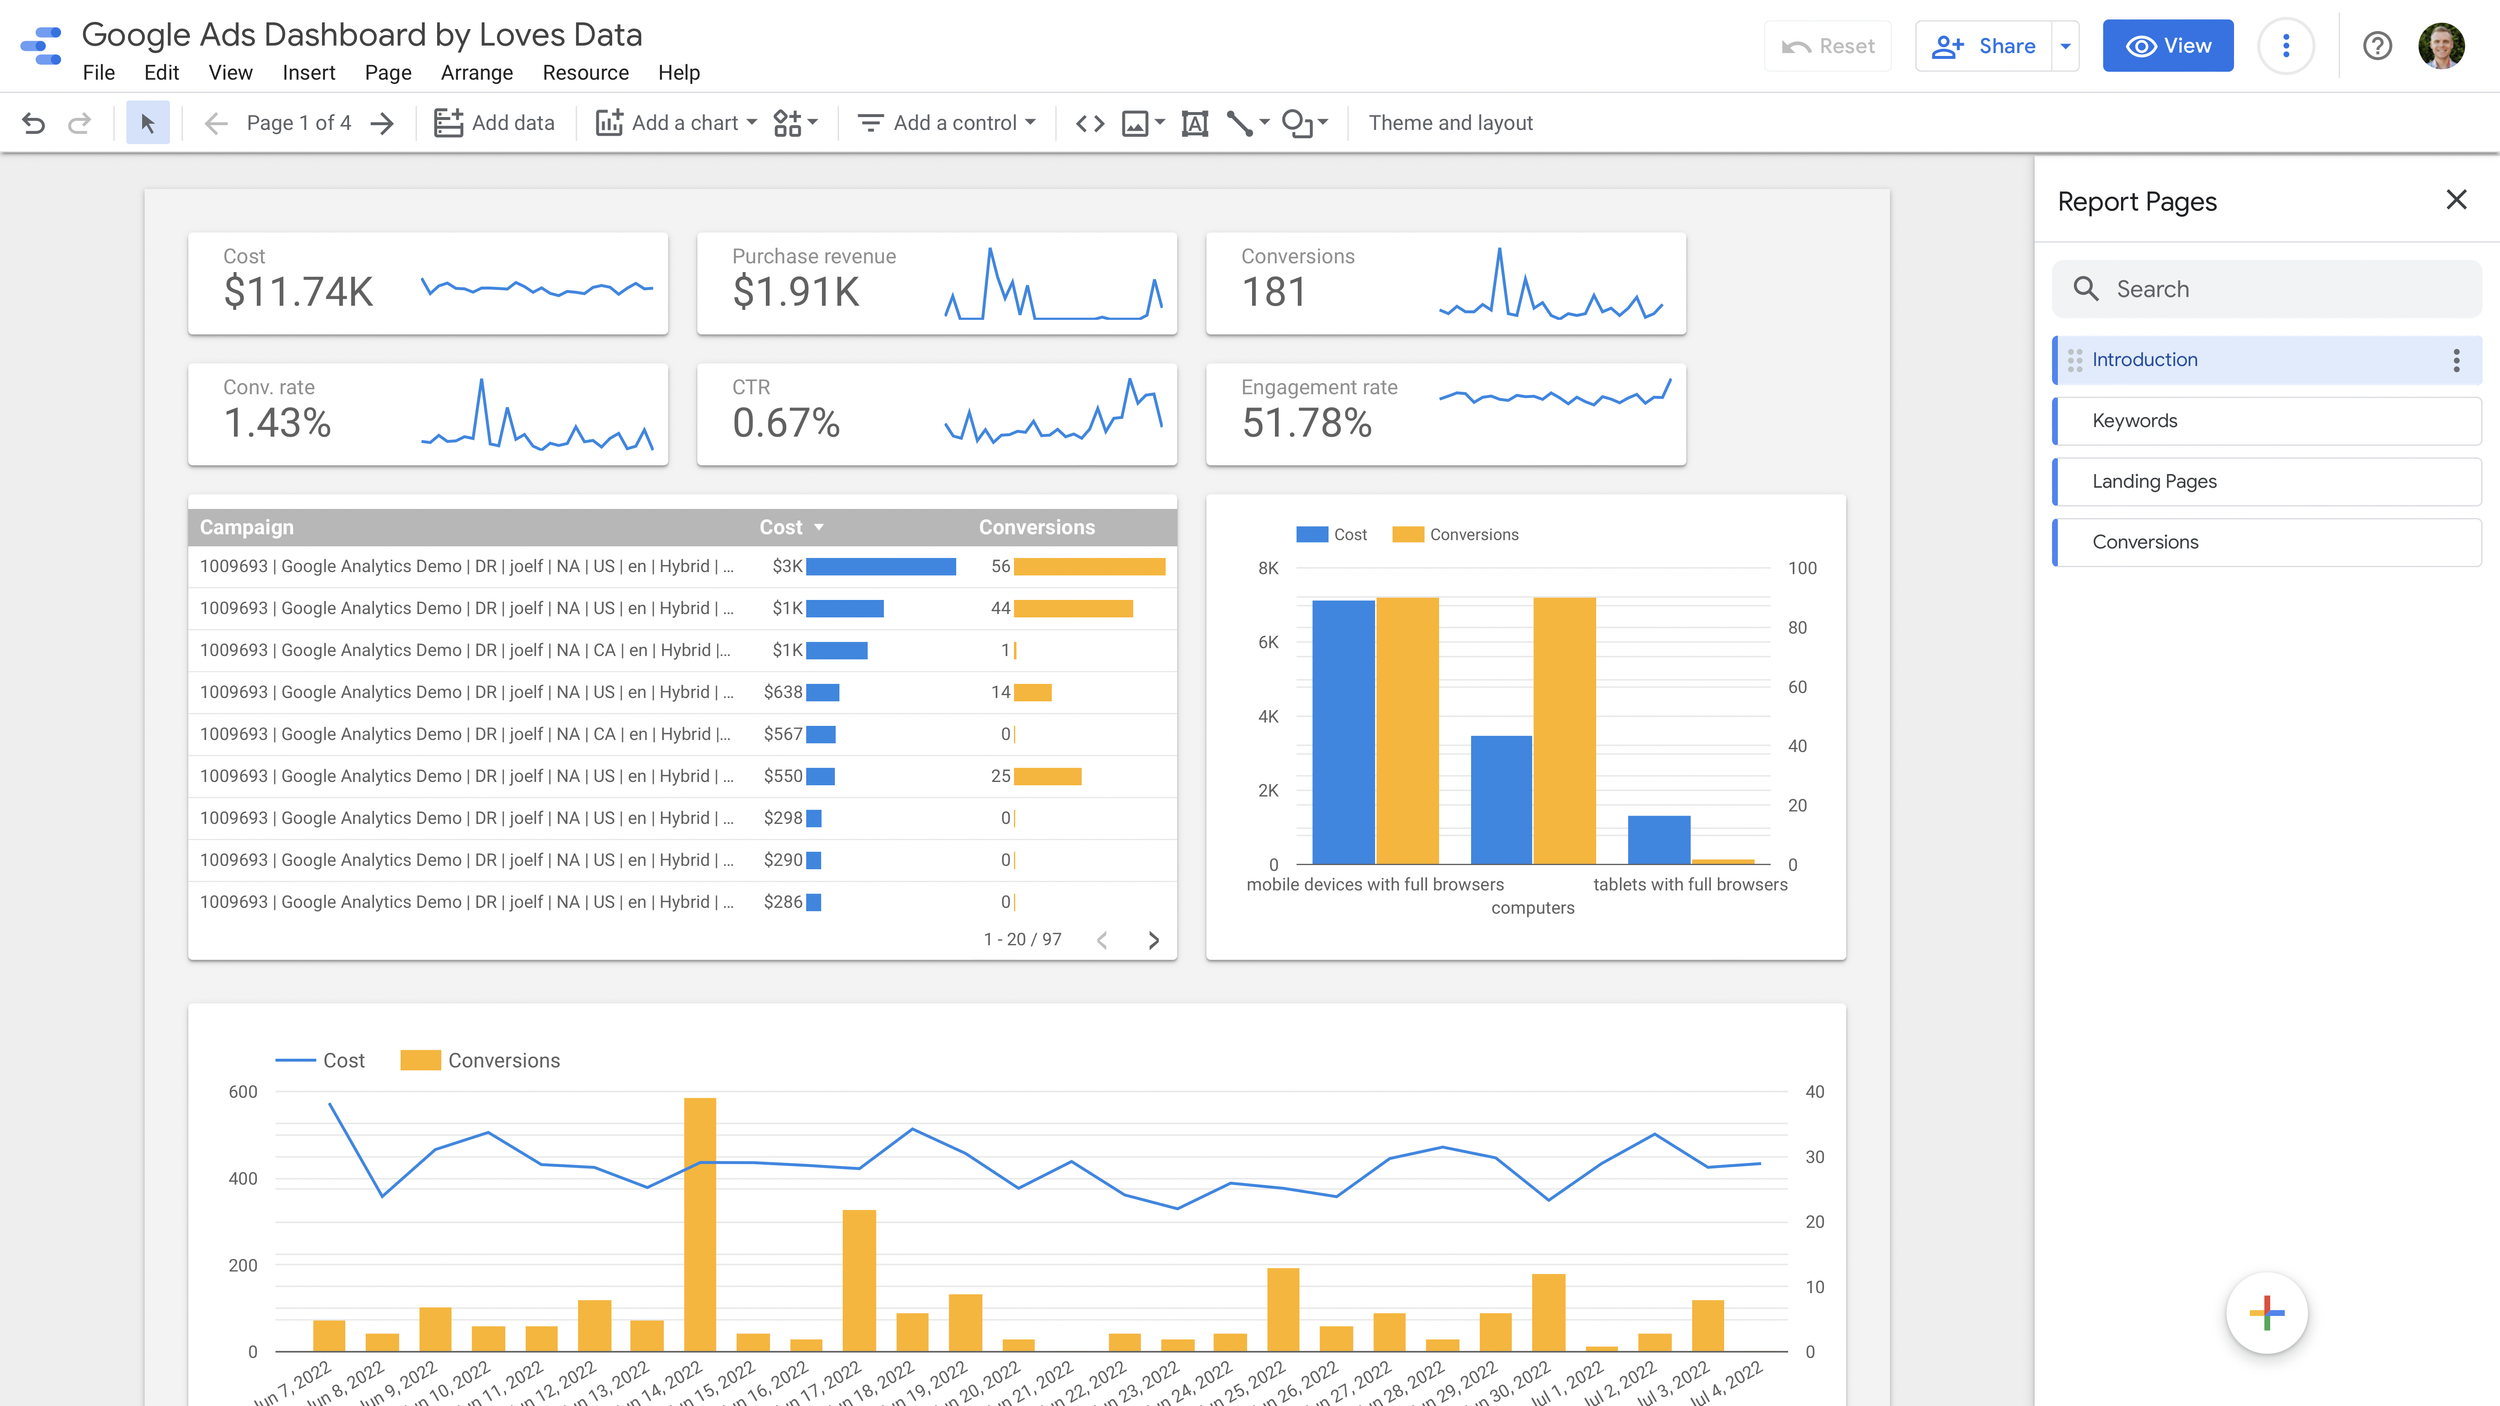
Task: Click the redo arrow button
Action: [79, 122]
